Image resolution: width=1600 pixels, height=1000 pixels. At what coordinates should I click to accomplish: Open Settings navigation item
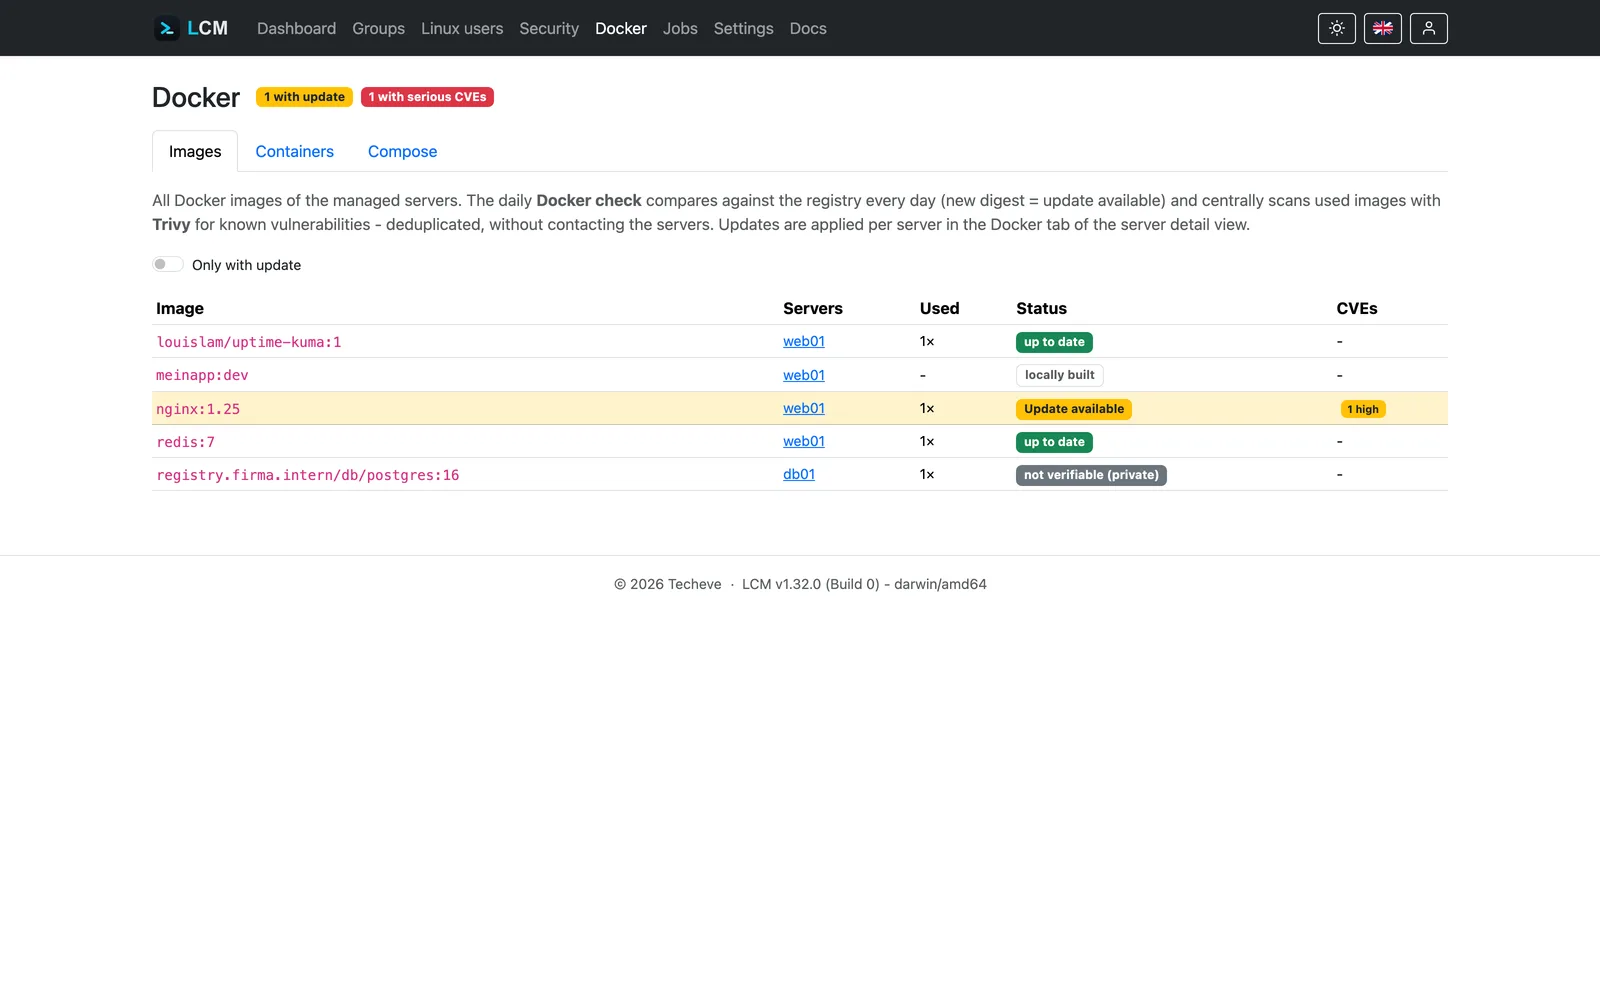tap(743, 28)
